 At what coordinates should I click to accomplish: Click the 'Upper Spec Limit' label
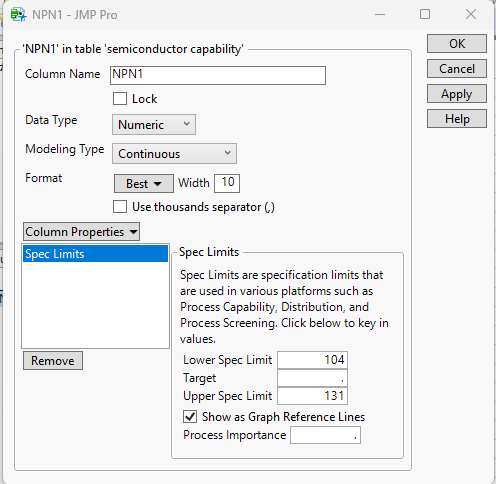point(228,396)
